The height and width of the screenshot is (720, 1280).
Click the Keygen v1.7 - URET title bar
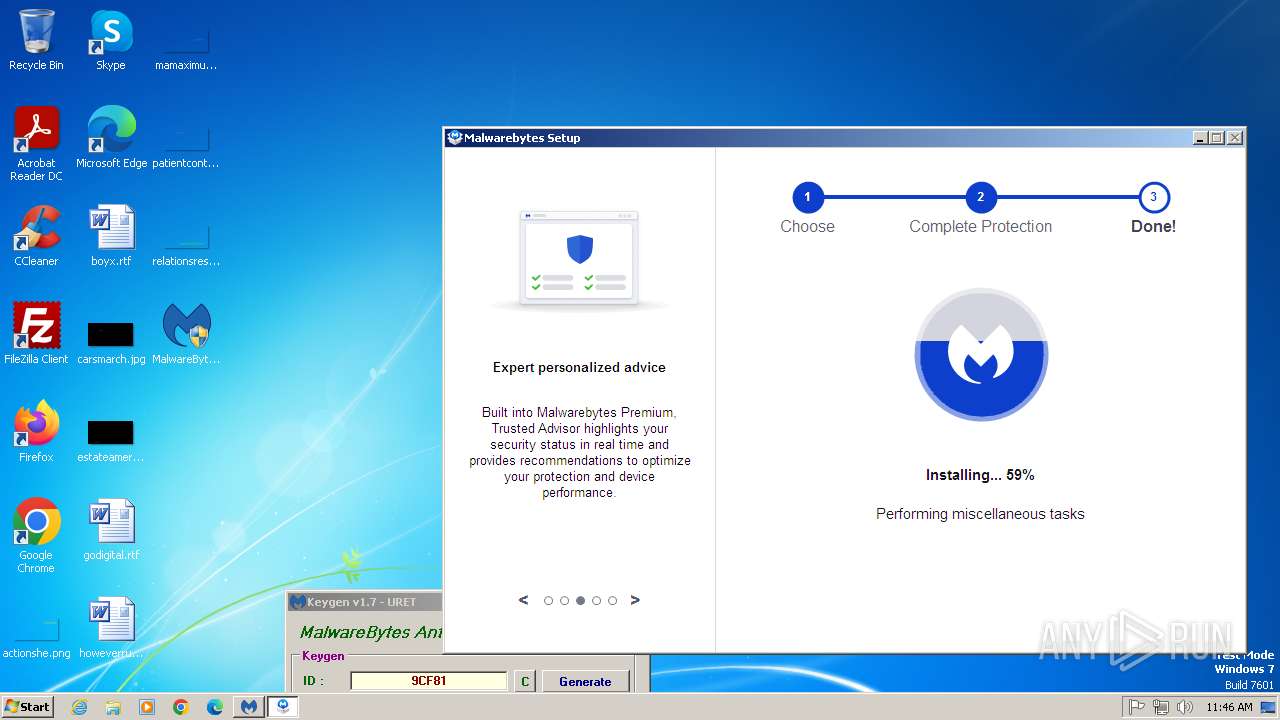(365, 602)
